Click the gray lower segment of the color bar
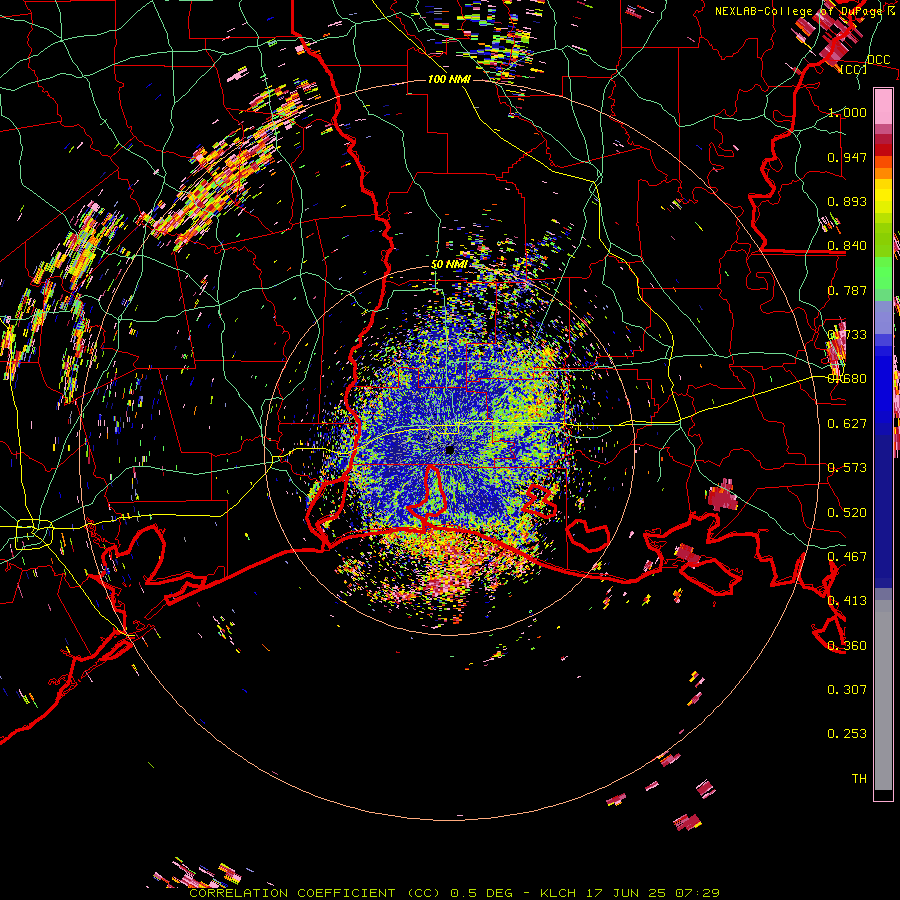This screenshot has width=900, height=900. [x=883, y=695]
